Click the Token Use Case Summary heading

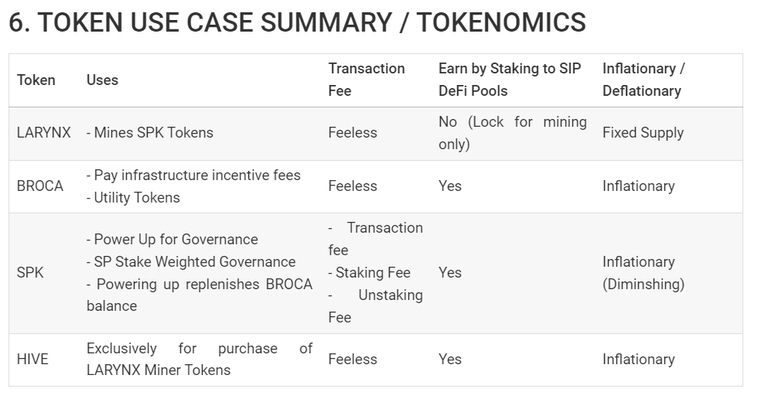297,23
